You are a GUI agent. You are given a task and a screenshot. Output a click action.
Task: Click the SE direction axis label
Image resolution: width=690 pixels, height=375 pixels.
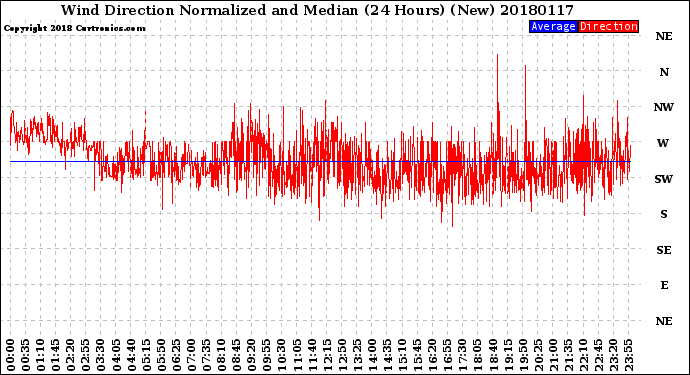664,250
